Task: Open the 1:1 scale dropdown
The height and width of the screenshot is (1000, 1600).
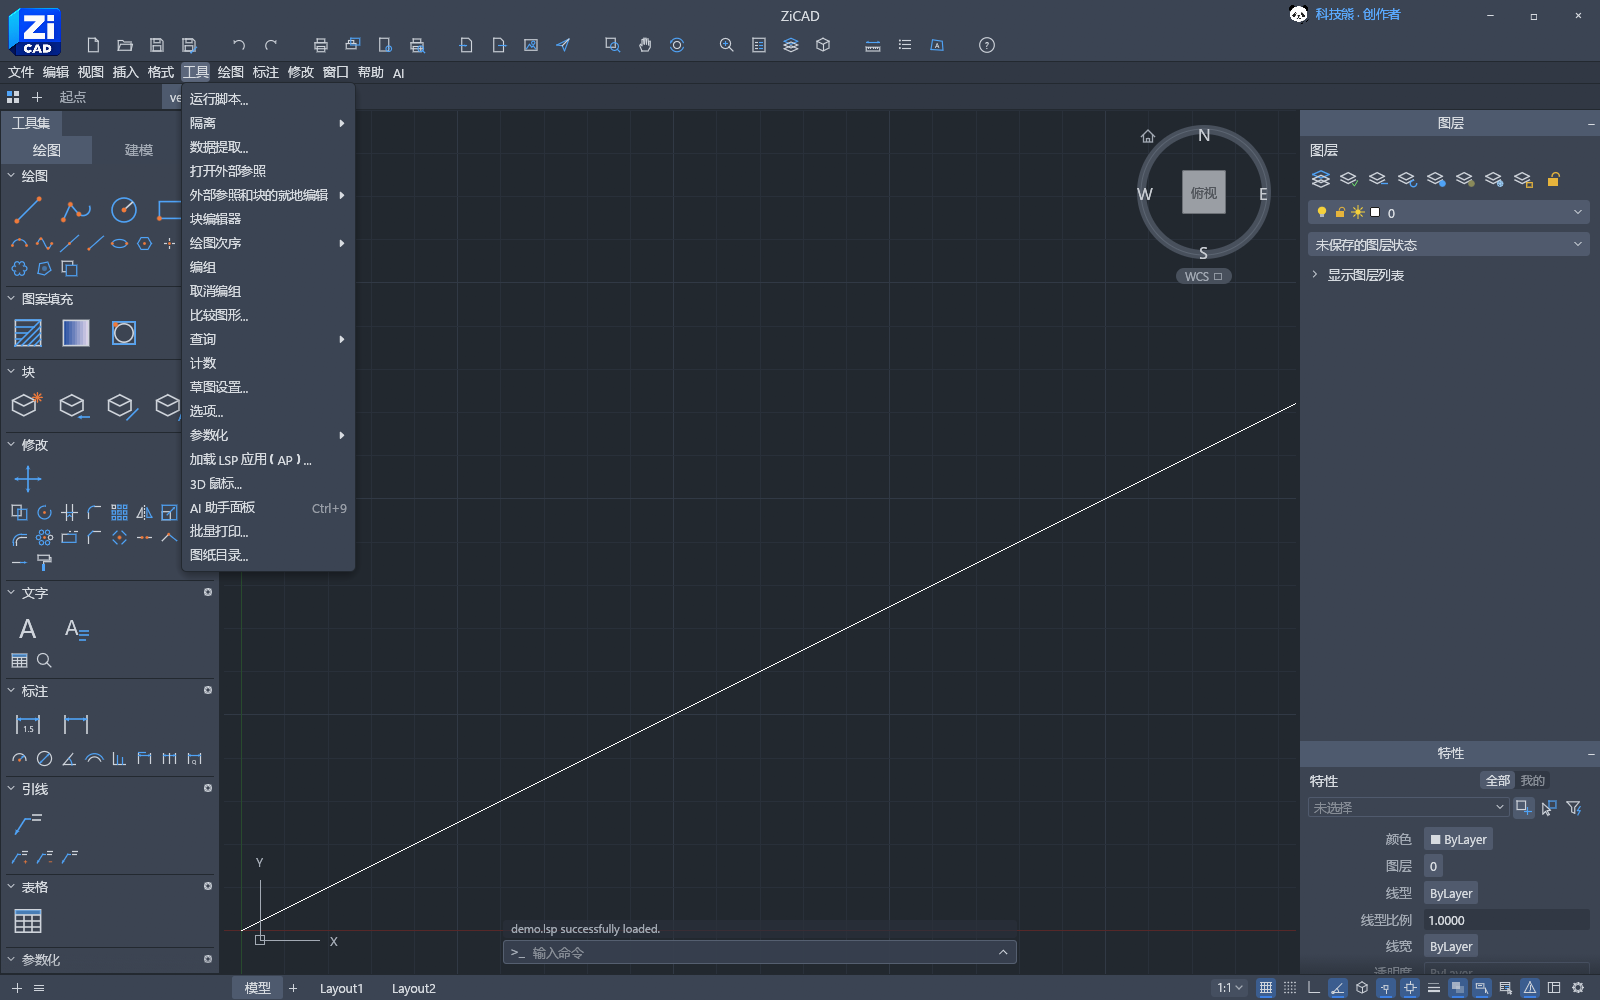Action: tap(1230, 988)
